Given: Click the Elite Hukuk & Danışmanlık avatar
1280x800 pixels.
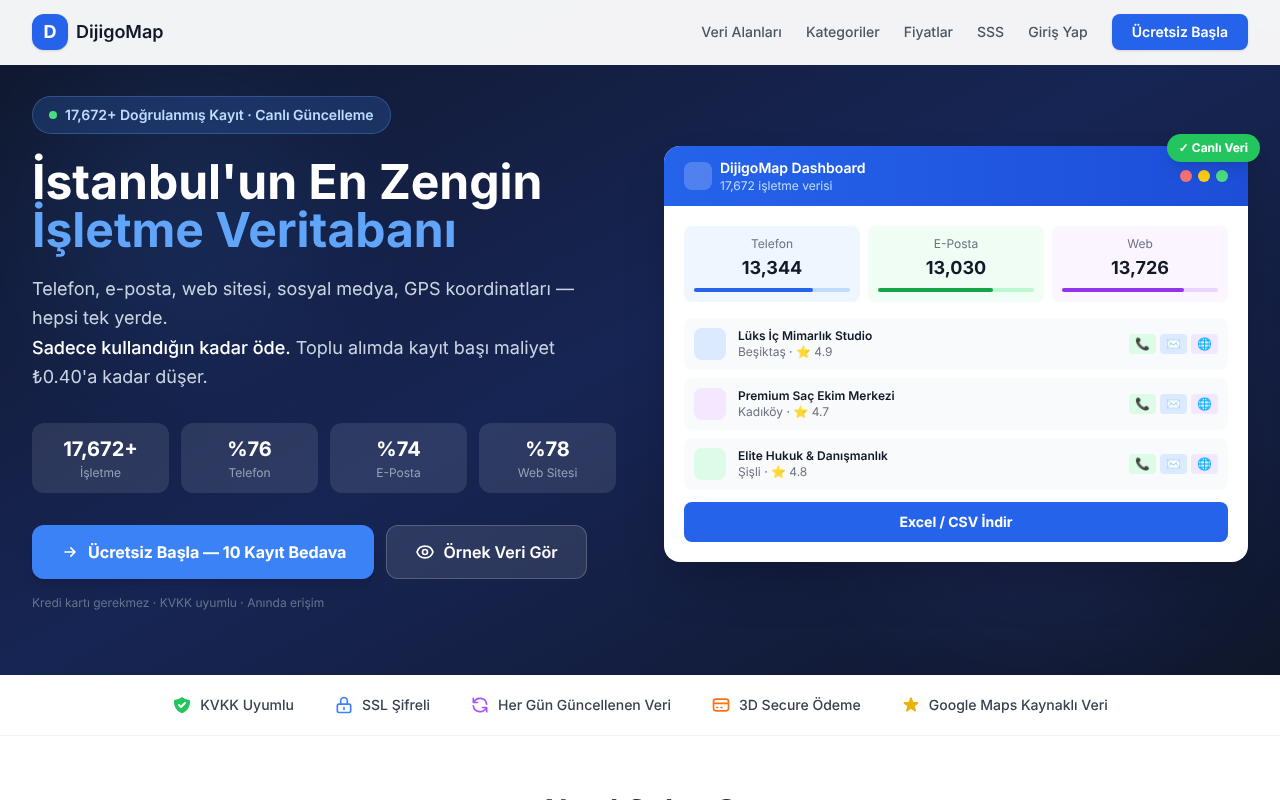Looking at the screenshot, I should pos(710,464).
